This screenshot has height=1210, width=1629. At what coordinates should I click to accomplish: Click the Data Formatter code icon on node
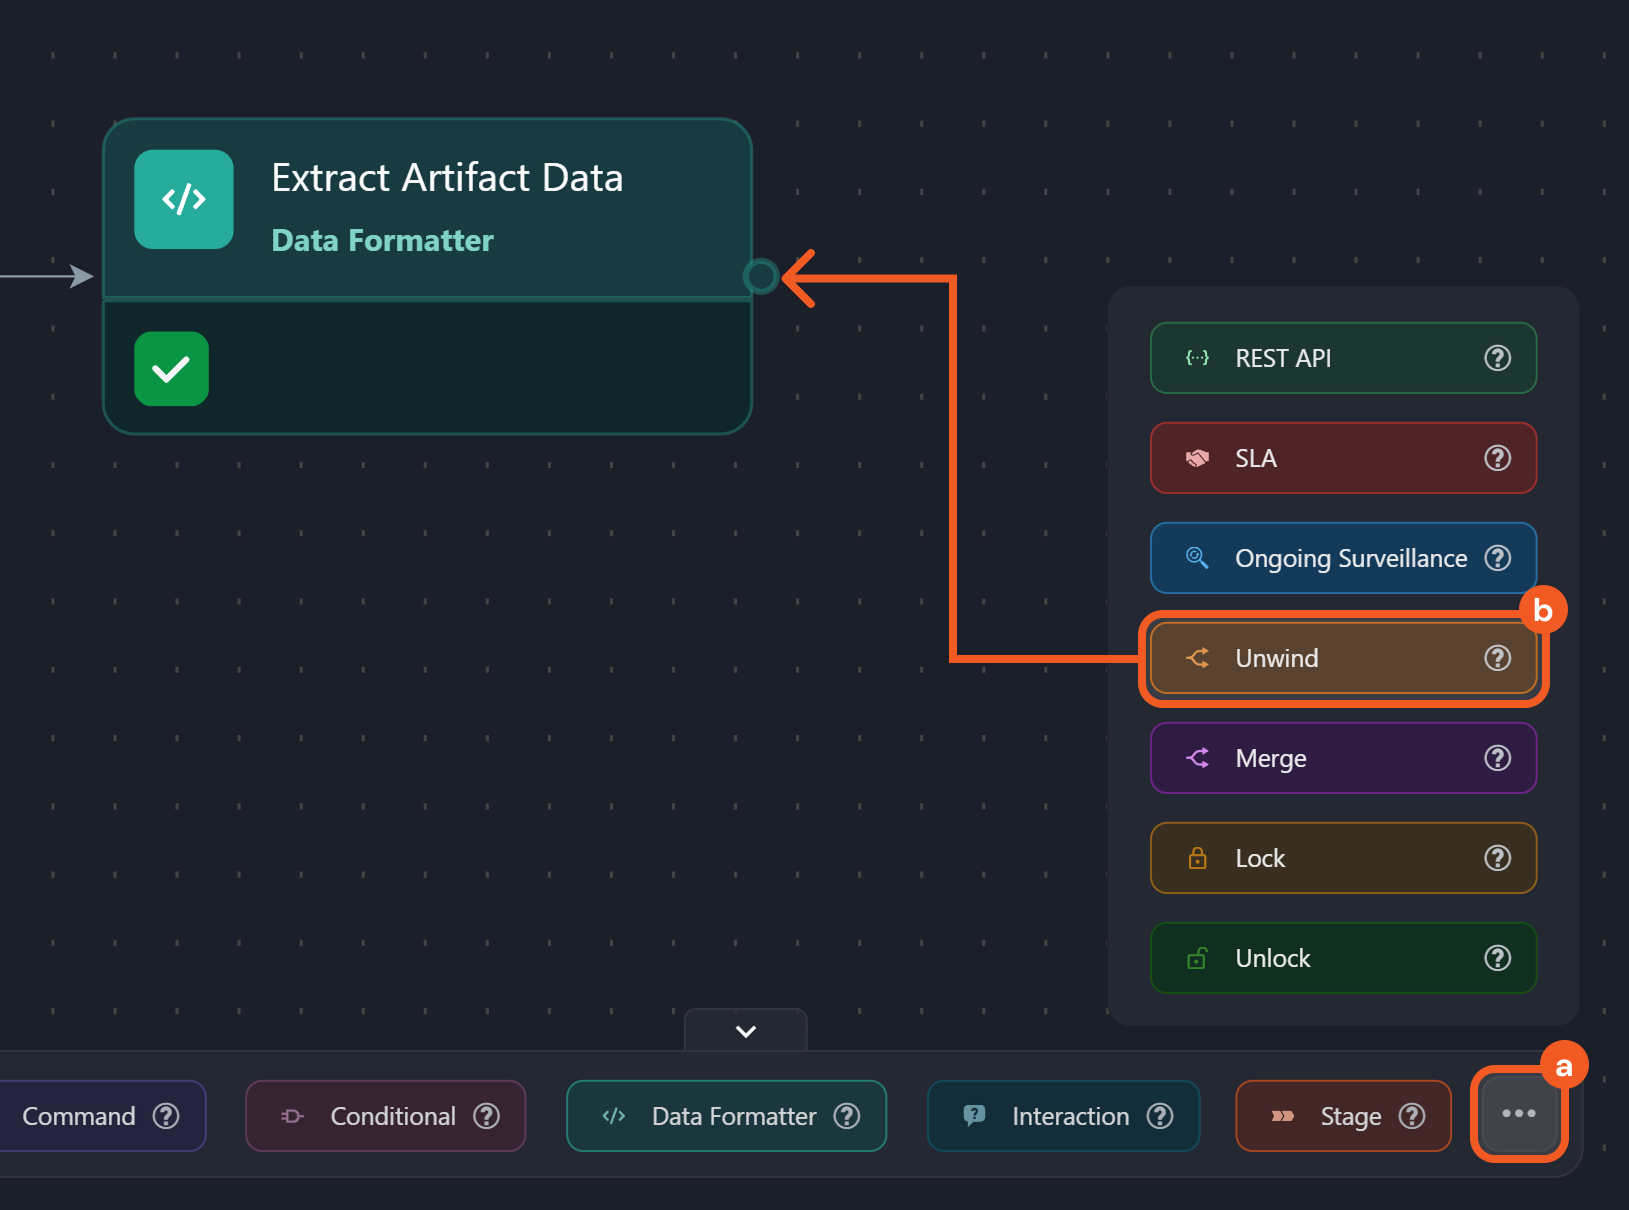[184, 199]
